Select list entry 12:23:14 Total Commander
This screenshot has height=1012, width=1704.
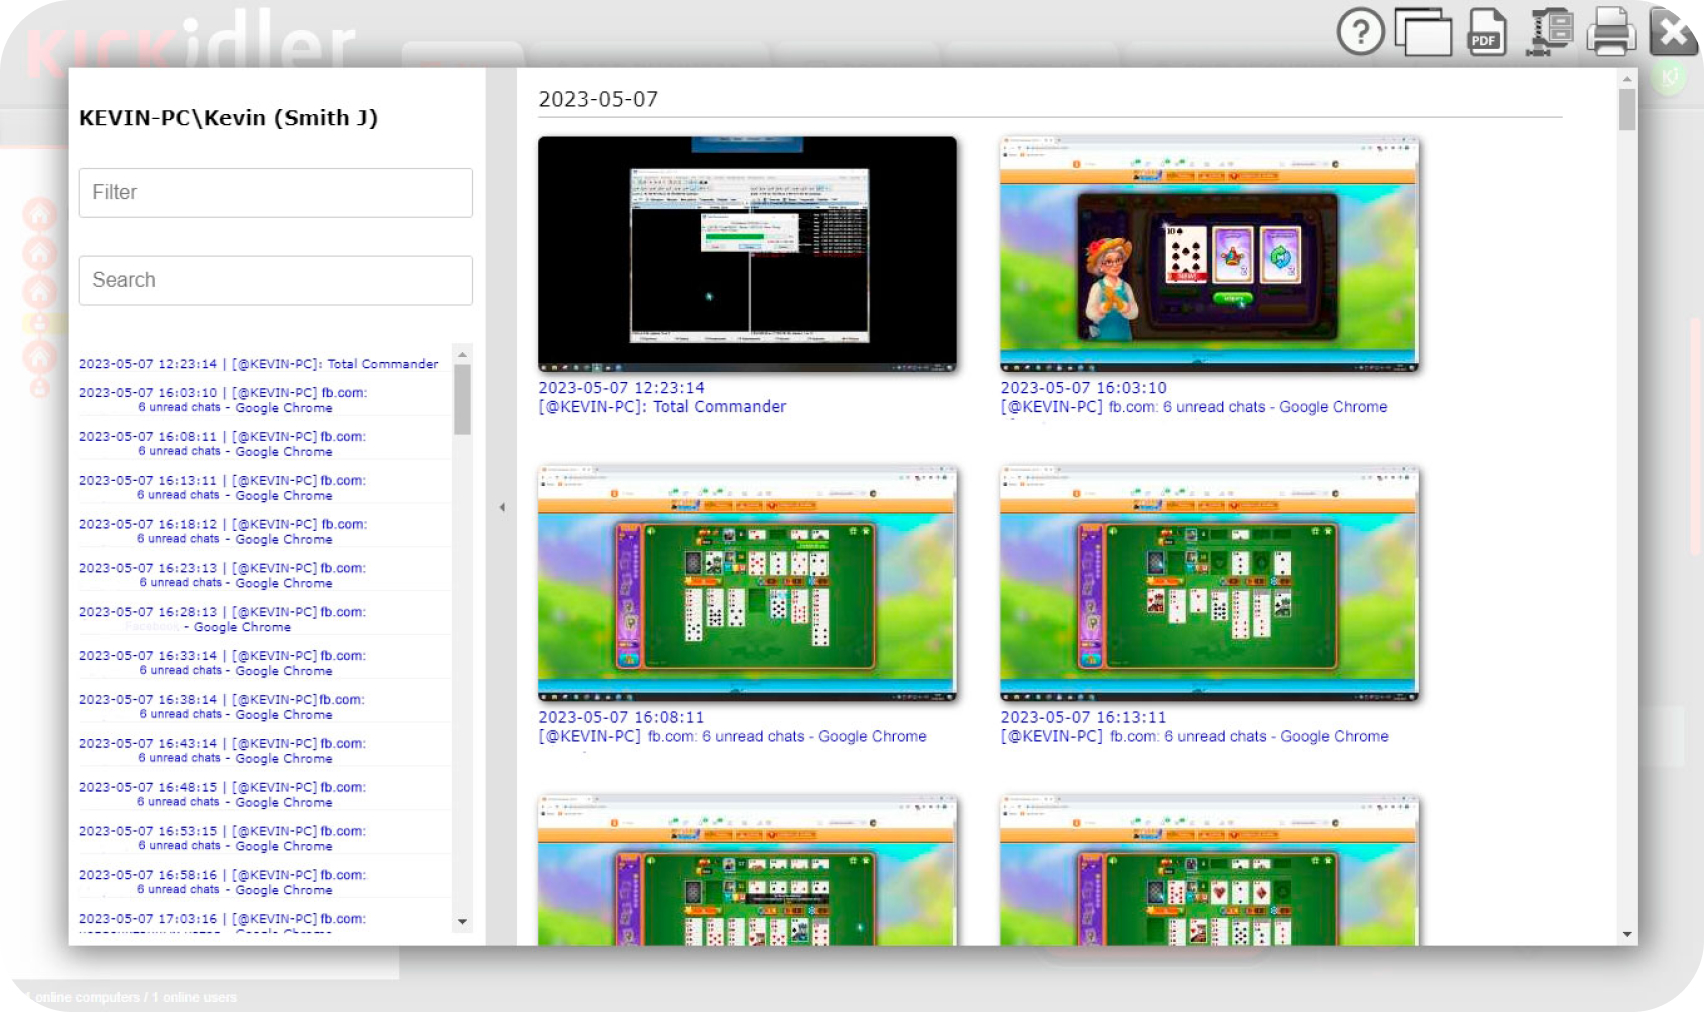[258, 364]
